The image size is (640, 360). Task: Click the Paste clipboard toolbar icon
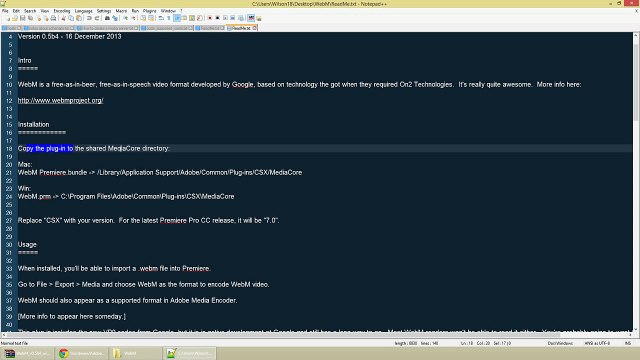click(79, 18)
